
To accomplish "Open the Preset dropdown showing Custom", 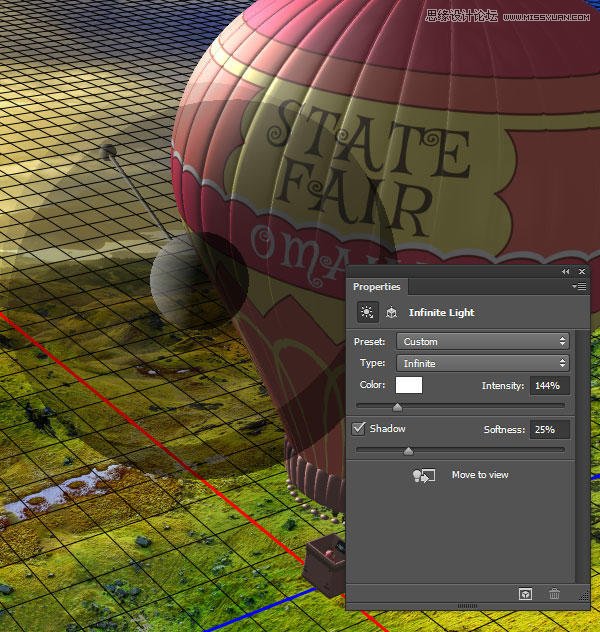I will click(483, 341).
